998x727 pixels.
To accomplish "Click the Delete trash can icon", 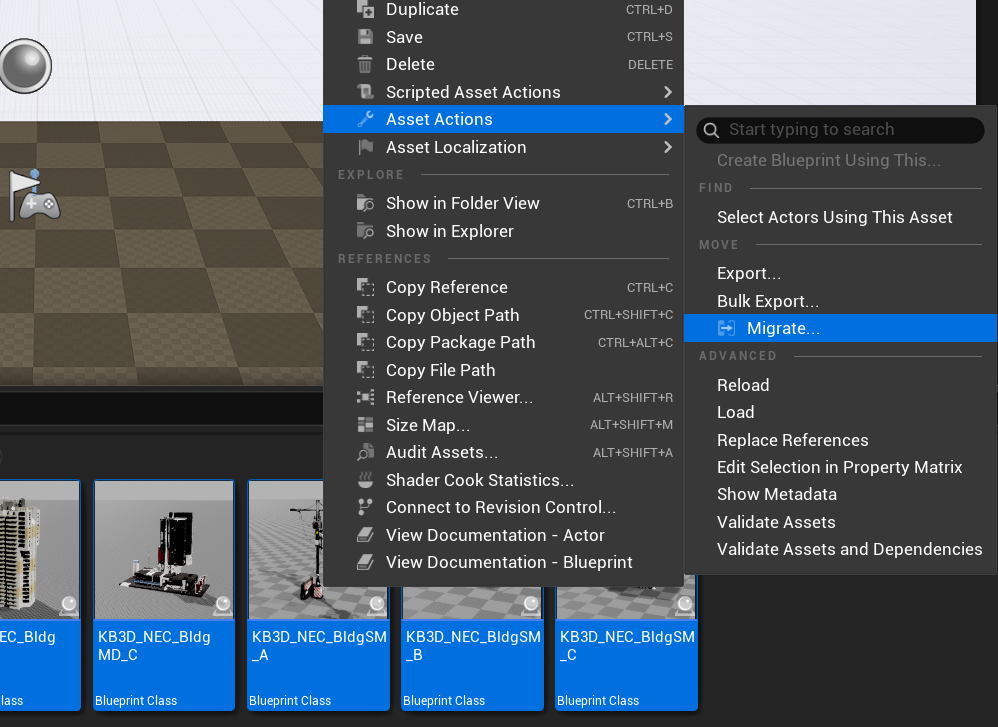I will pyautogui.click(x=365, y=64).
